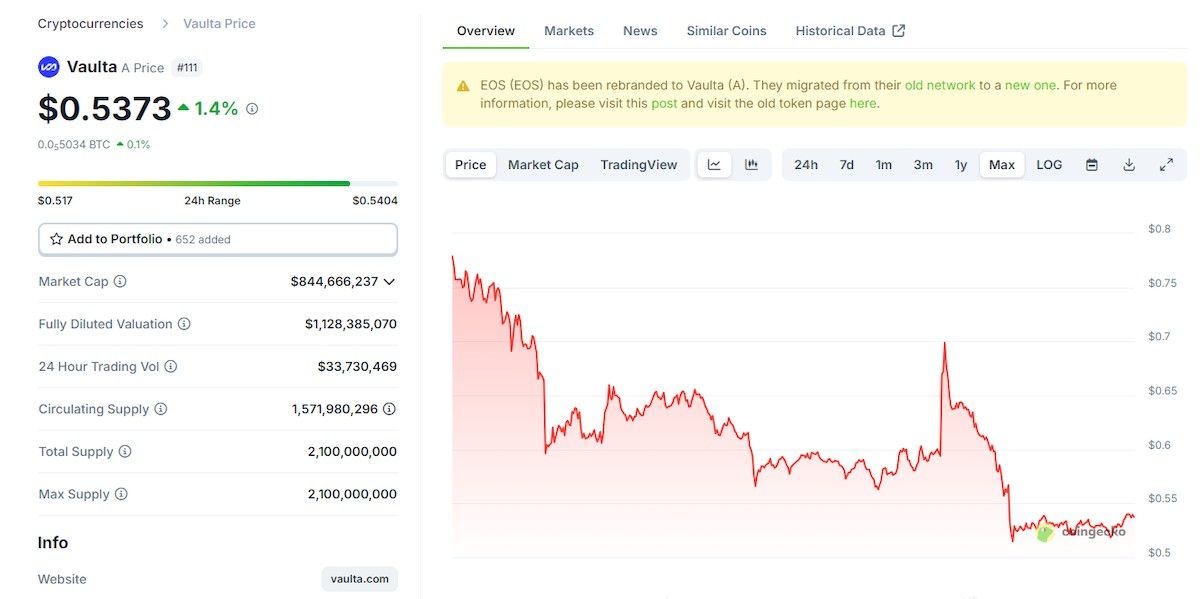Open Historical Data via its external link icon
Viewport: 1200px width, 599px height.
coord(898,30)
